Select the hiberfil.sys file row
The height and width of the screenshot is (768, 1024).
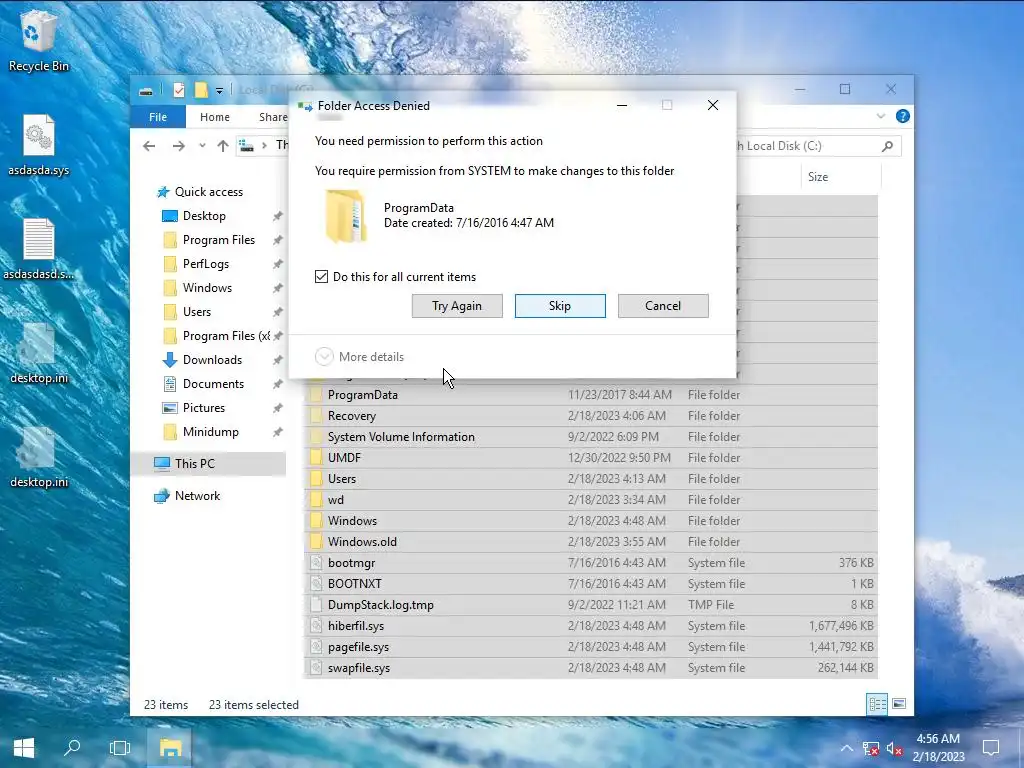click(x=591, y=626)
